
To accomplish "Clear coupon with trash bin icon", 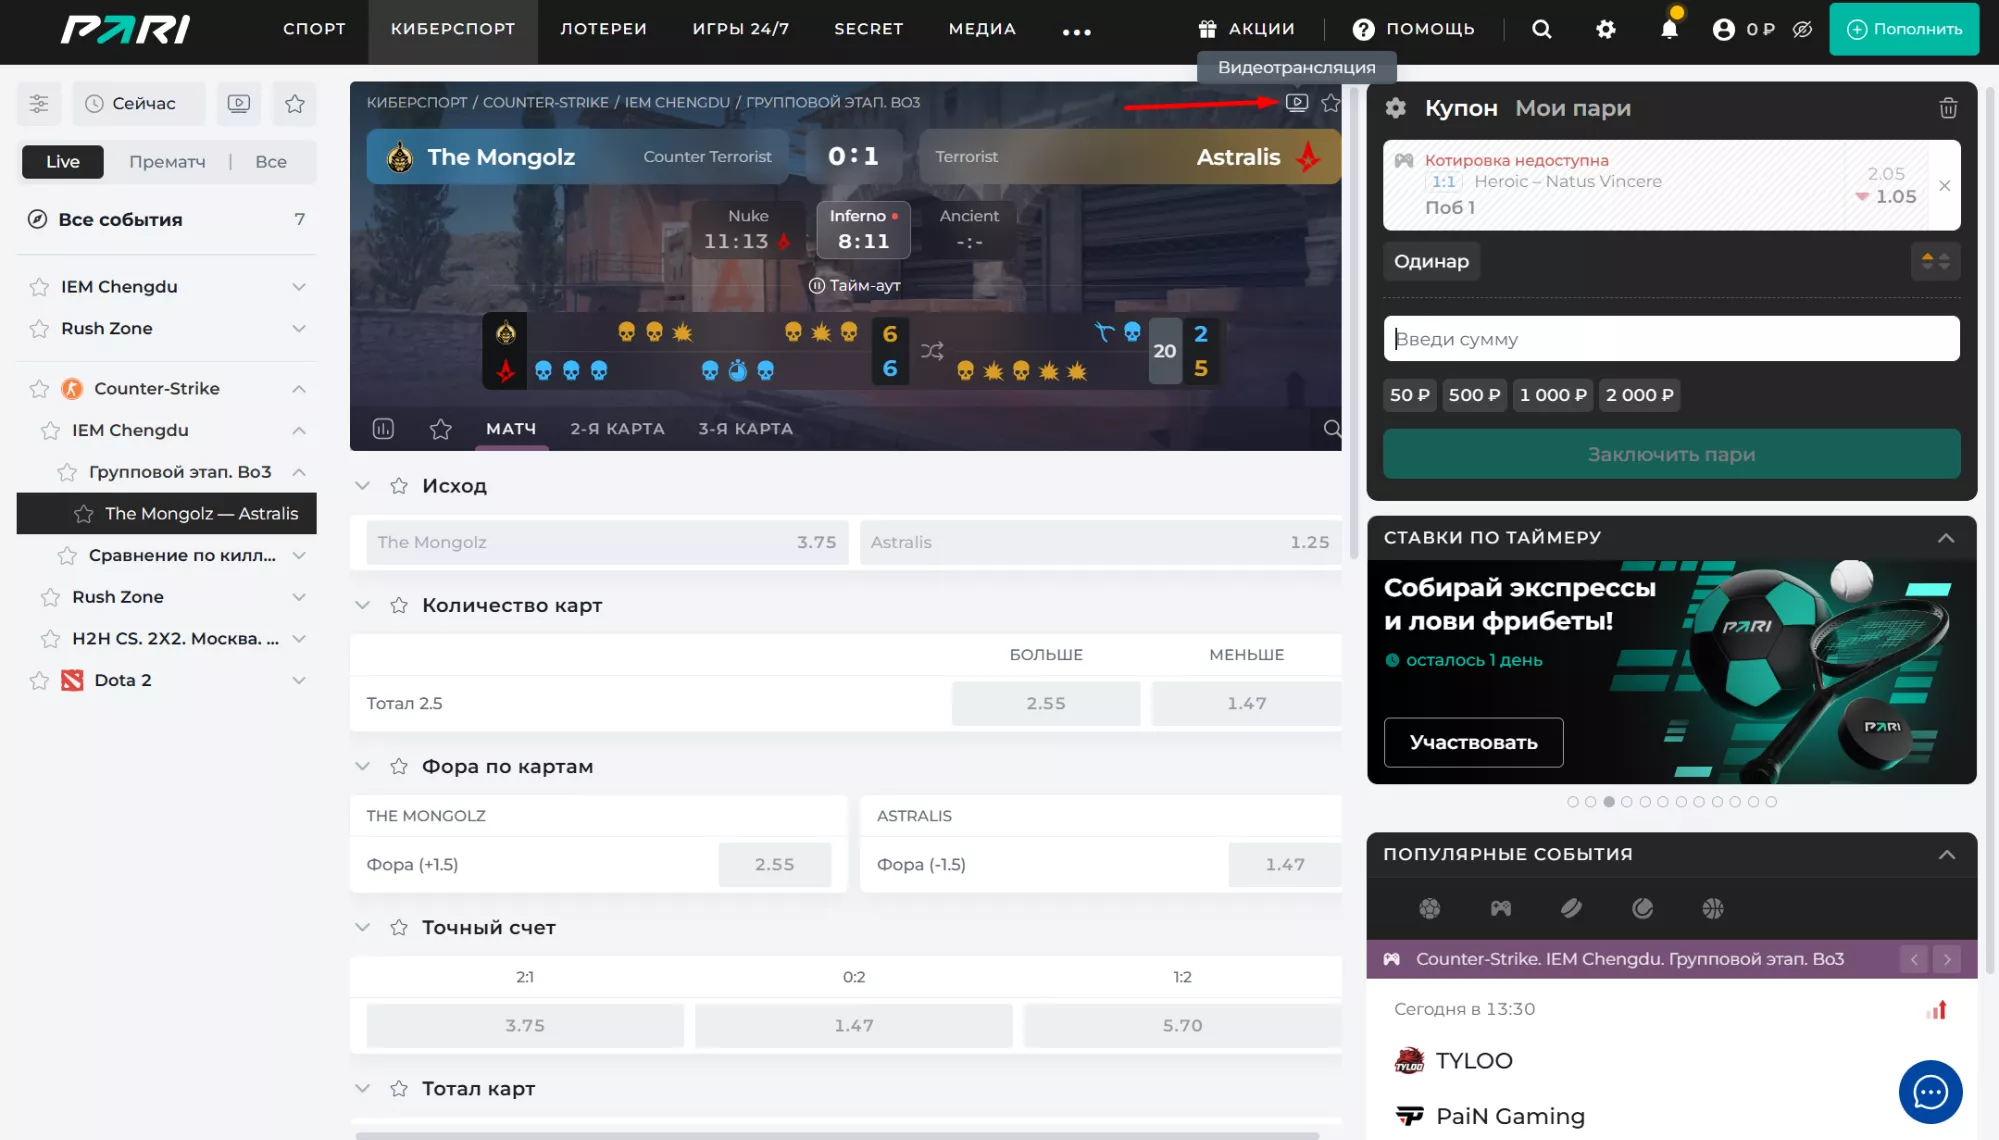I will tap(1947, 108).
